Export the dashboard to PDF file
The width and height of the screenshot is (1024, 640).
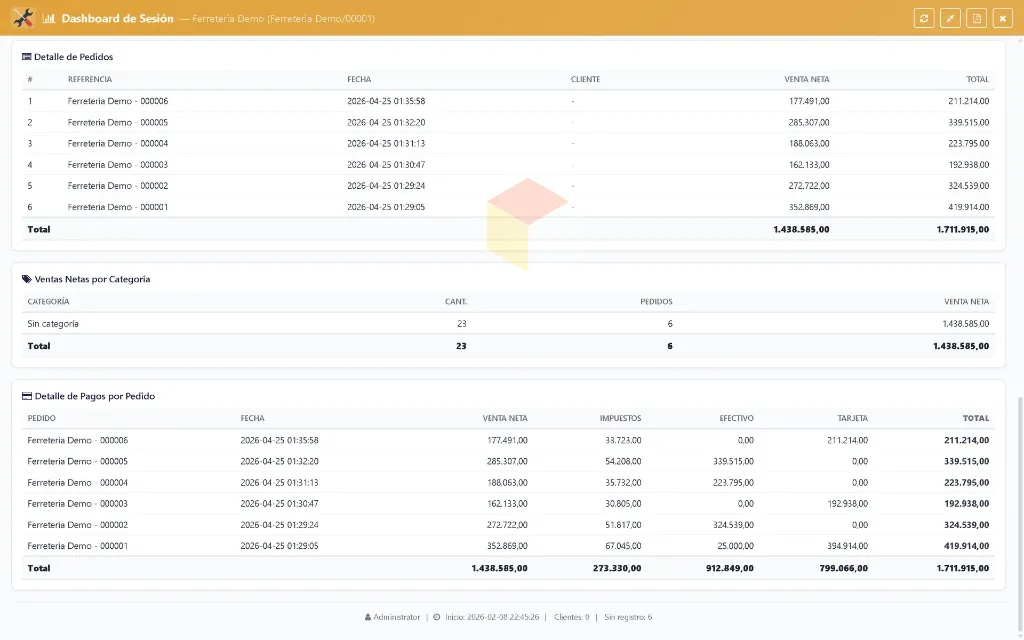[x=976, y=18]
